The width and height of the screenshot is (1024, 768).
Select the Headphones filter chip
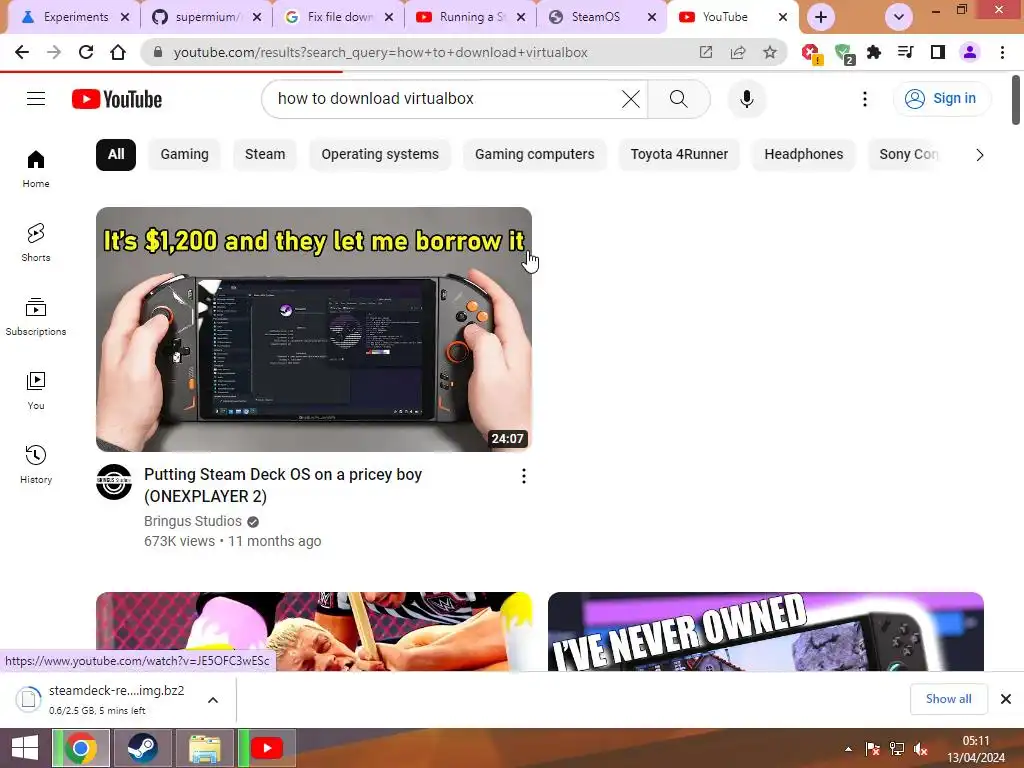[803, 155]
